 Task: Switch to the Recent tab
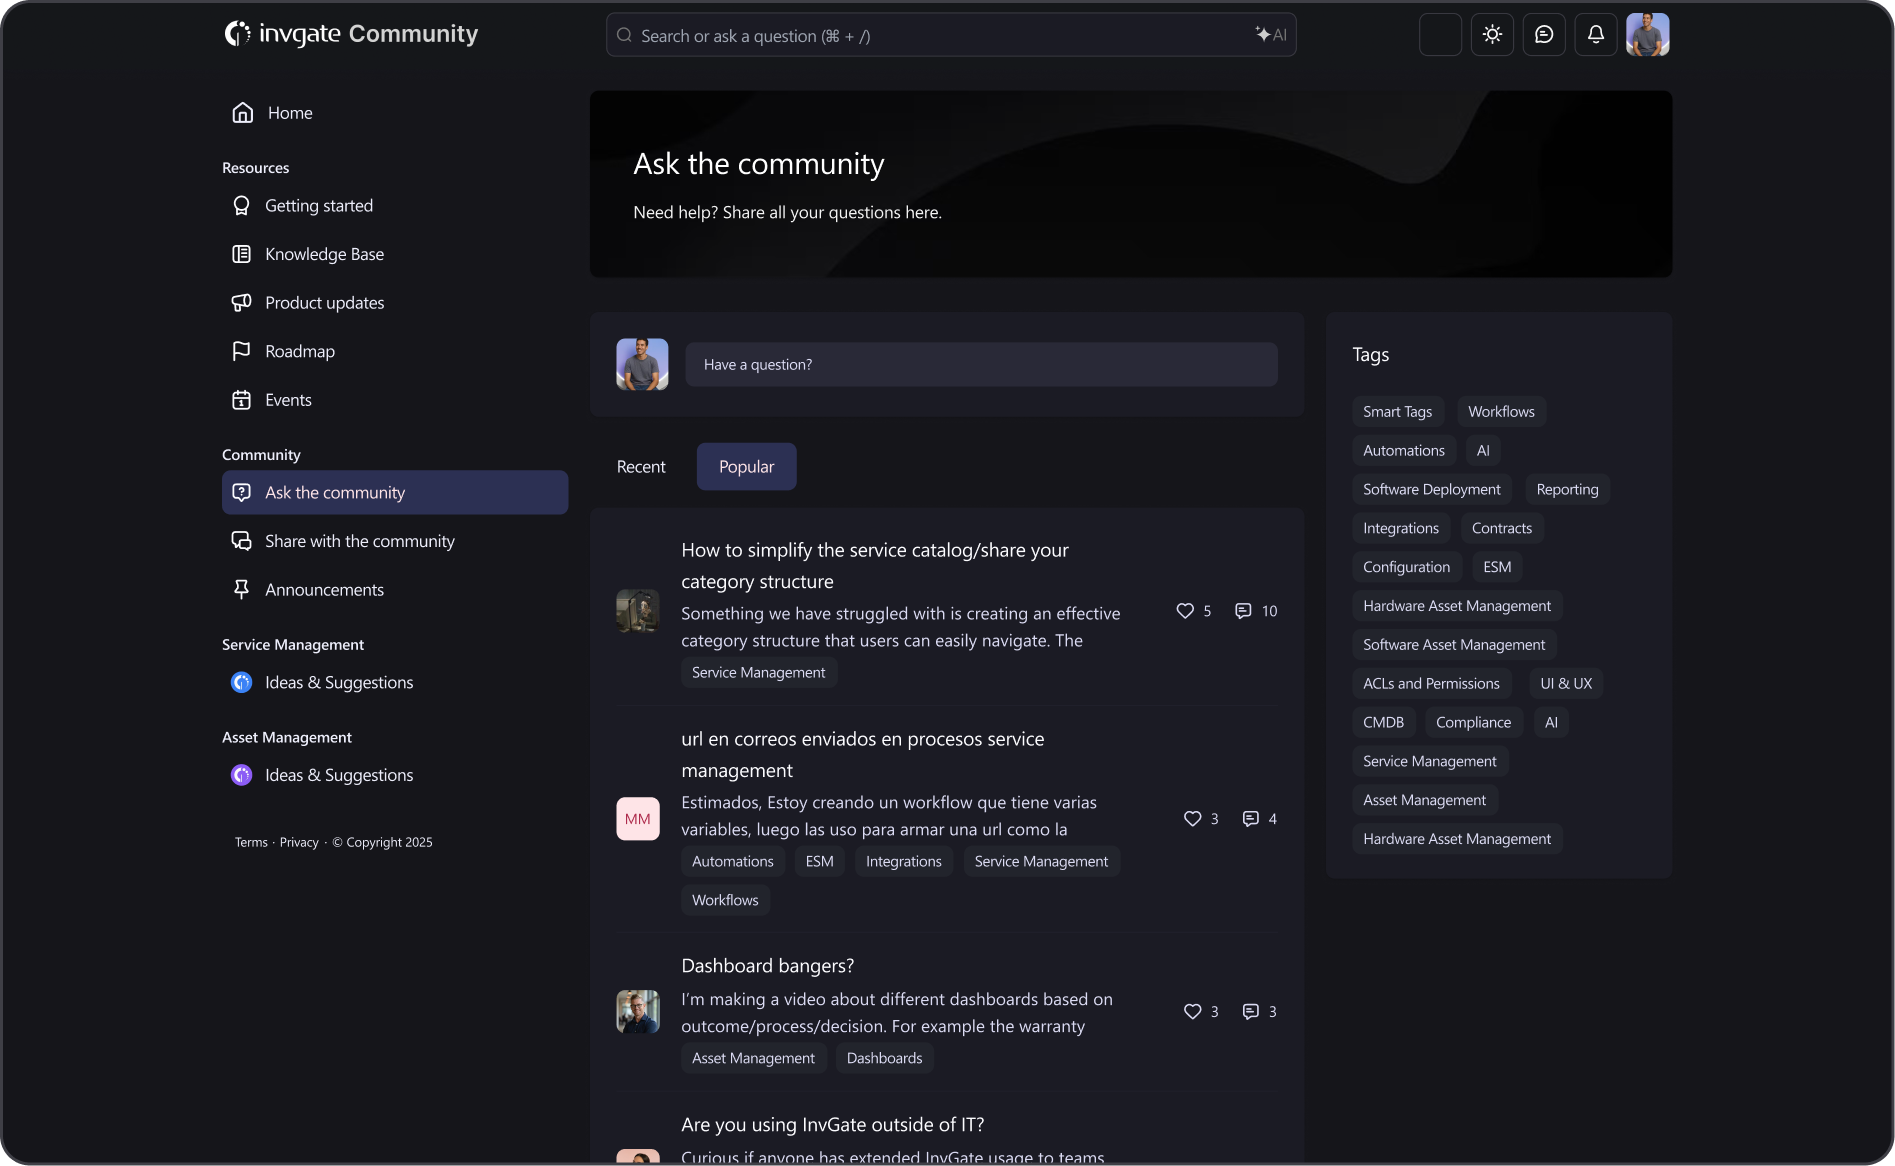641,467
